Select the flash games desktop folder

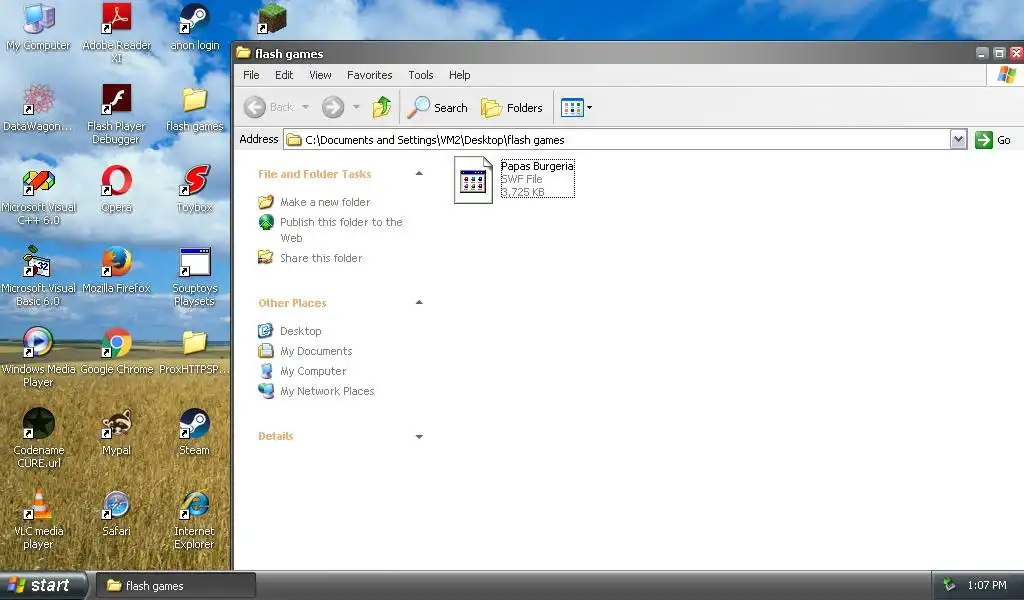click(x=195, y=108)
